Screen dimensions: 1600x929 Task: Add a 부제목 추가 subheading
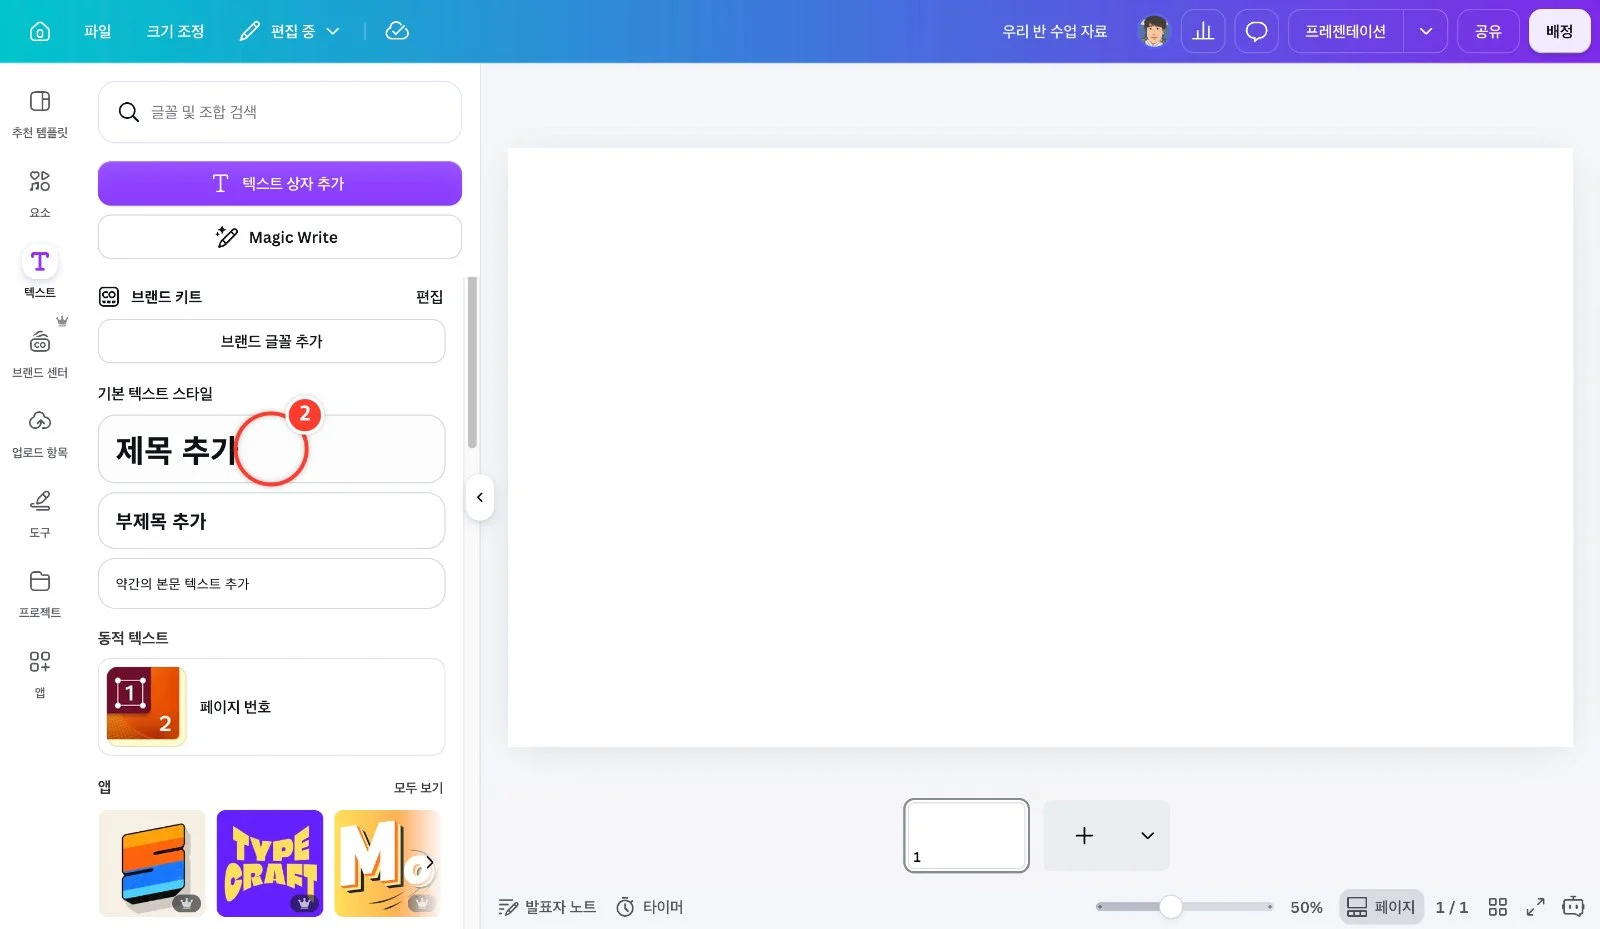coord(272,521)
